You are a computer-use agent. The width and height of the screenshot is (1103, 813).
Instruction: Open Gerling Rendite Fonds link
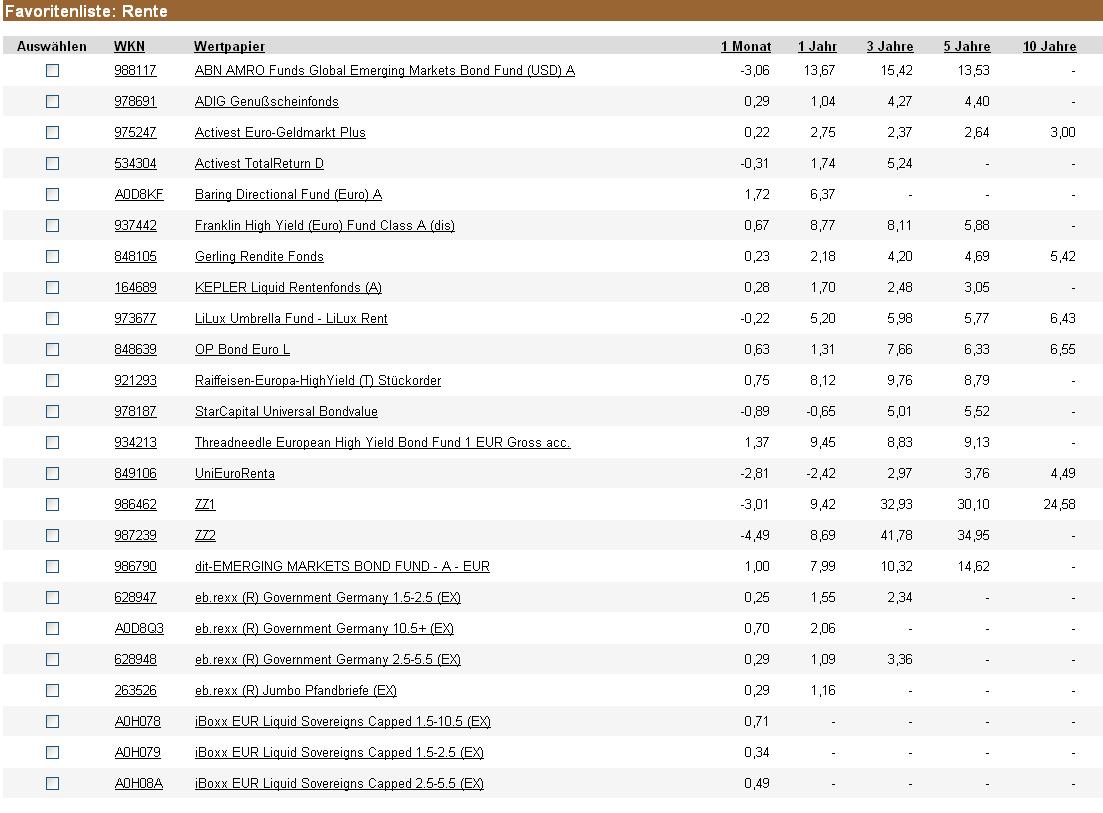[x=259, y=256]
